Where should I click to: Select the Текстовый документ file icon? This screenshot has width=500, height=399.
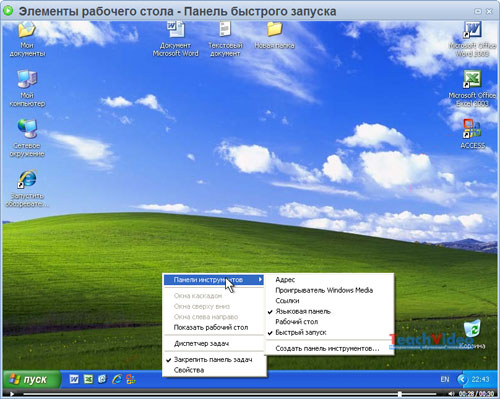[225, 38]
